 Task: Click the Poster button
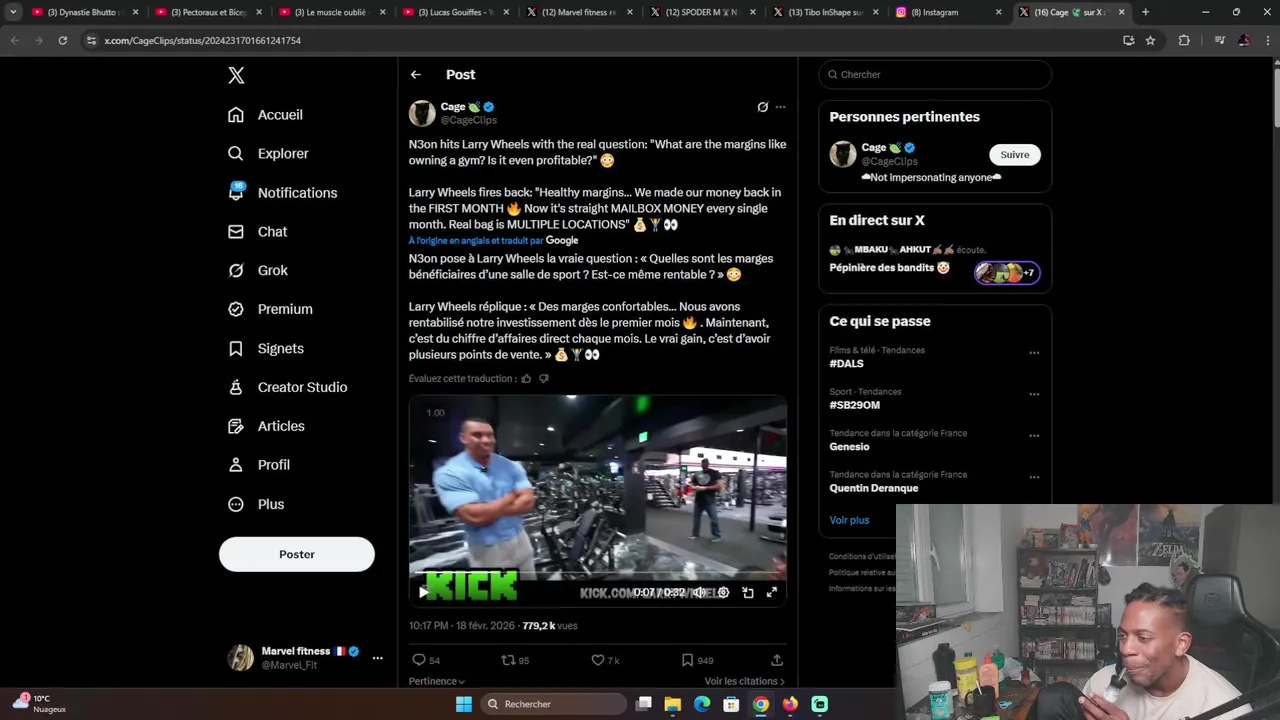click(297, 554)
